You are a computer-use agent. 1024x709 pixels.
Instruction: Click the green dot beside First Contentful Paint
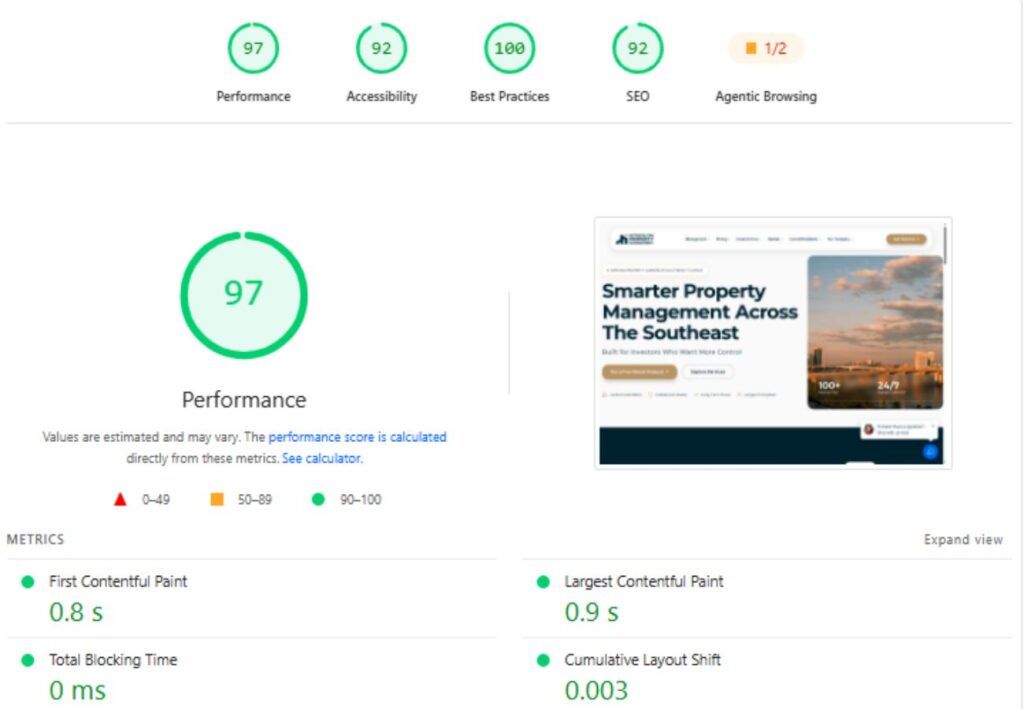point(27,582)
